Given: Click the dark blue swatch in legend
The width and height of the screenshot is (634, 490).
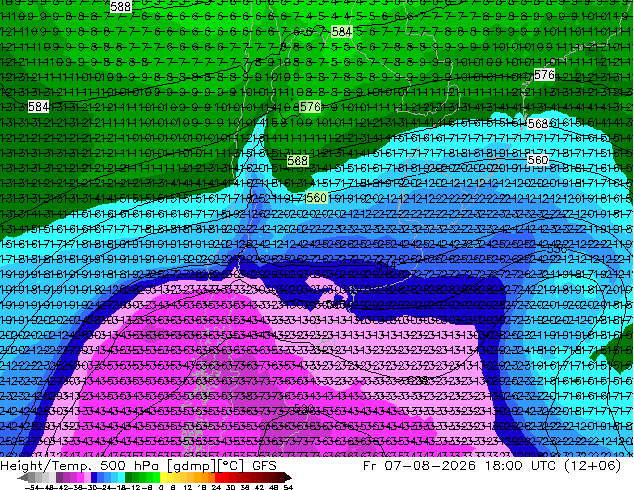Looking at the screenshot, I should click(94, 478).
